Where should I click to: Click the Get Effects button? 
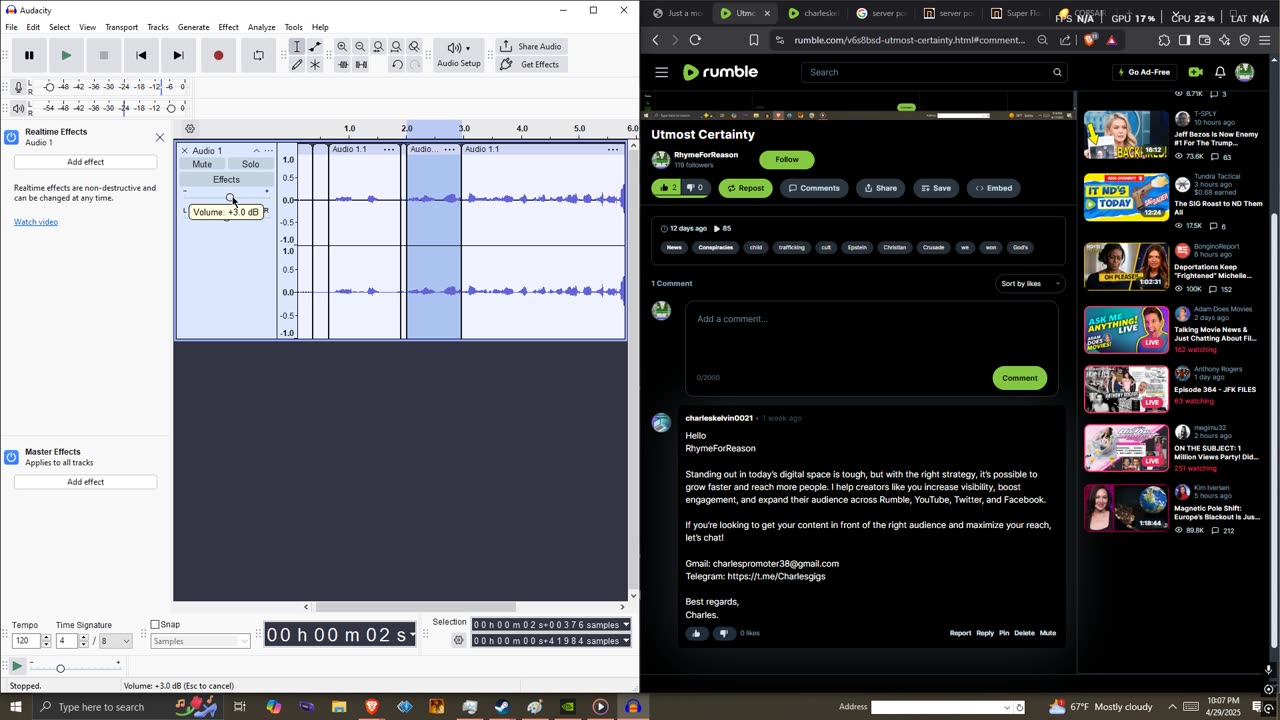pyautogui.click(x=530, y=64)
